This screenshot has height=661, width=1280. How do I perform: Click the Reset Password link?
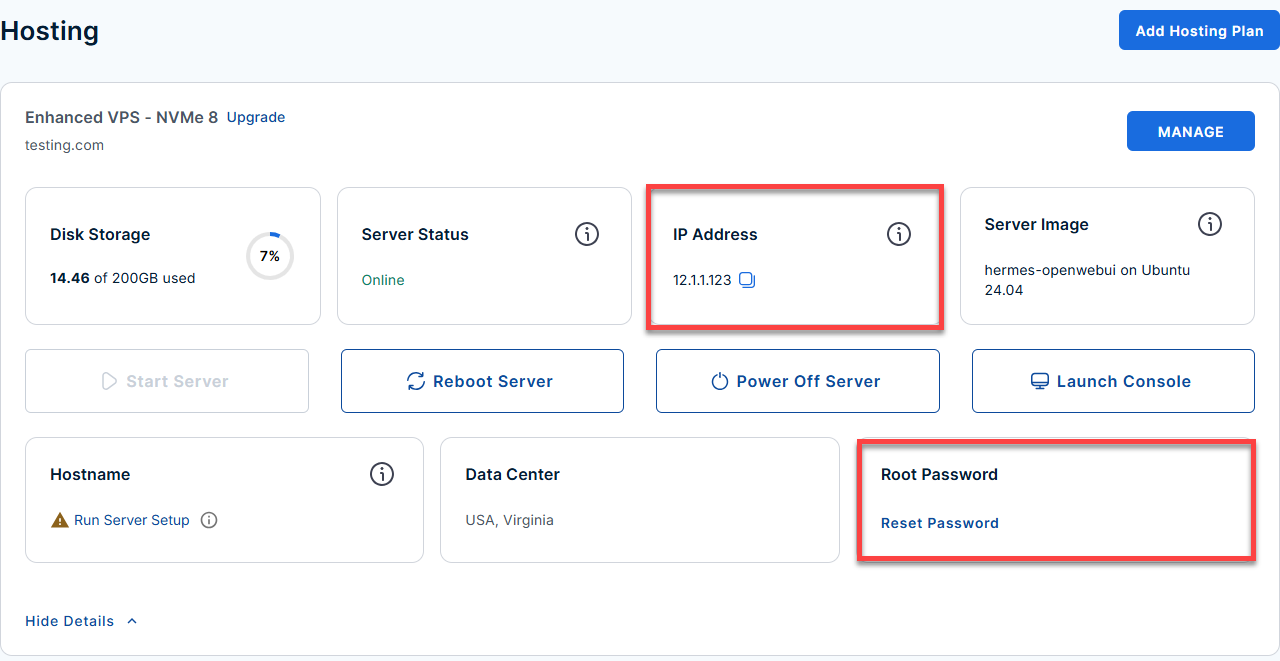[940, 523]
